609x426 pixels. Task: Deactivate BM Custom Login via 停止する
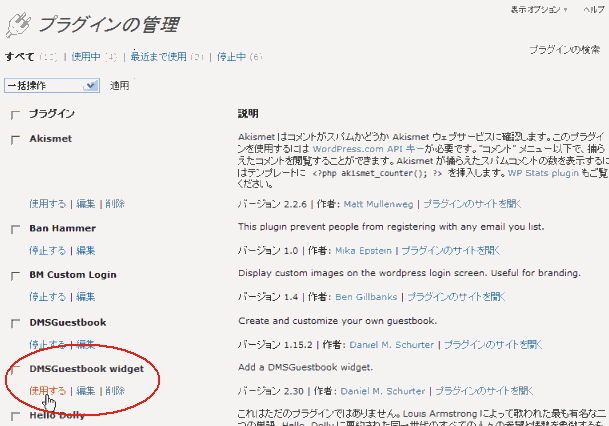pyautogui.click(x=47, y=297)
